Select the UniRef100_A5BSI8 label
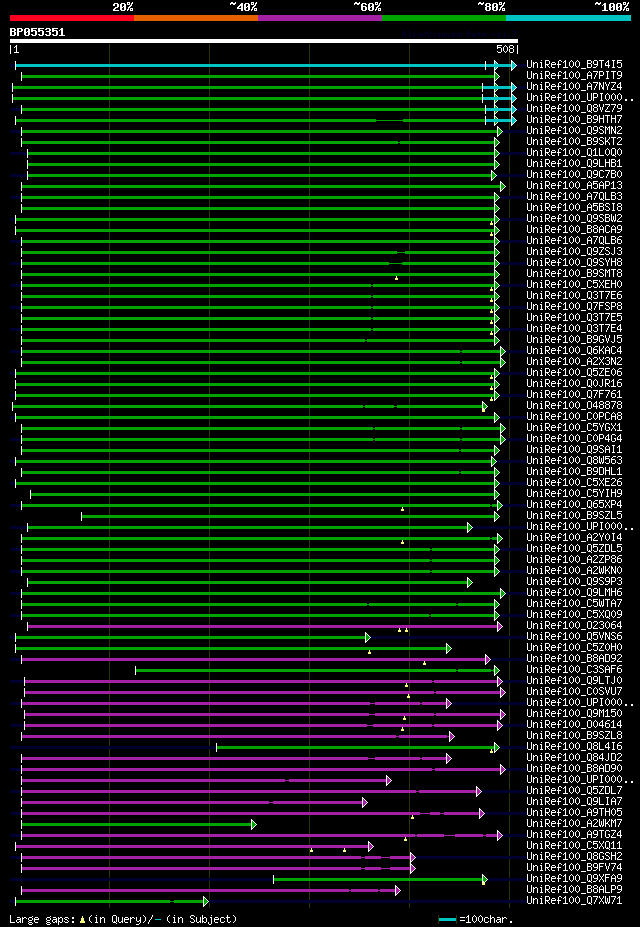The height and width of the screenshot is (927, 640). tap(574, 208)
